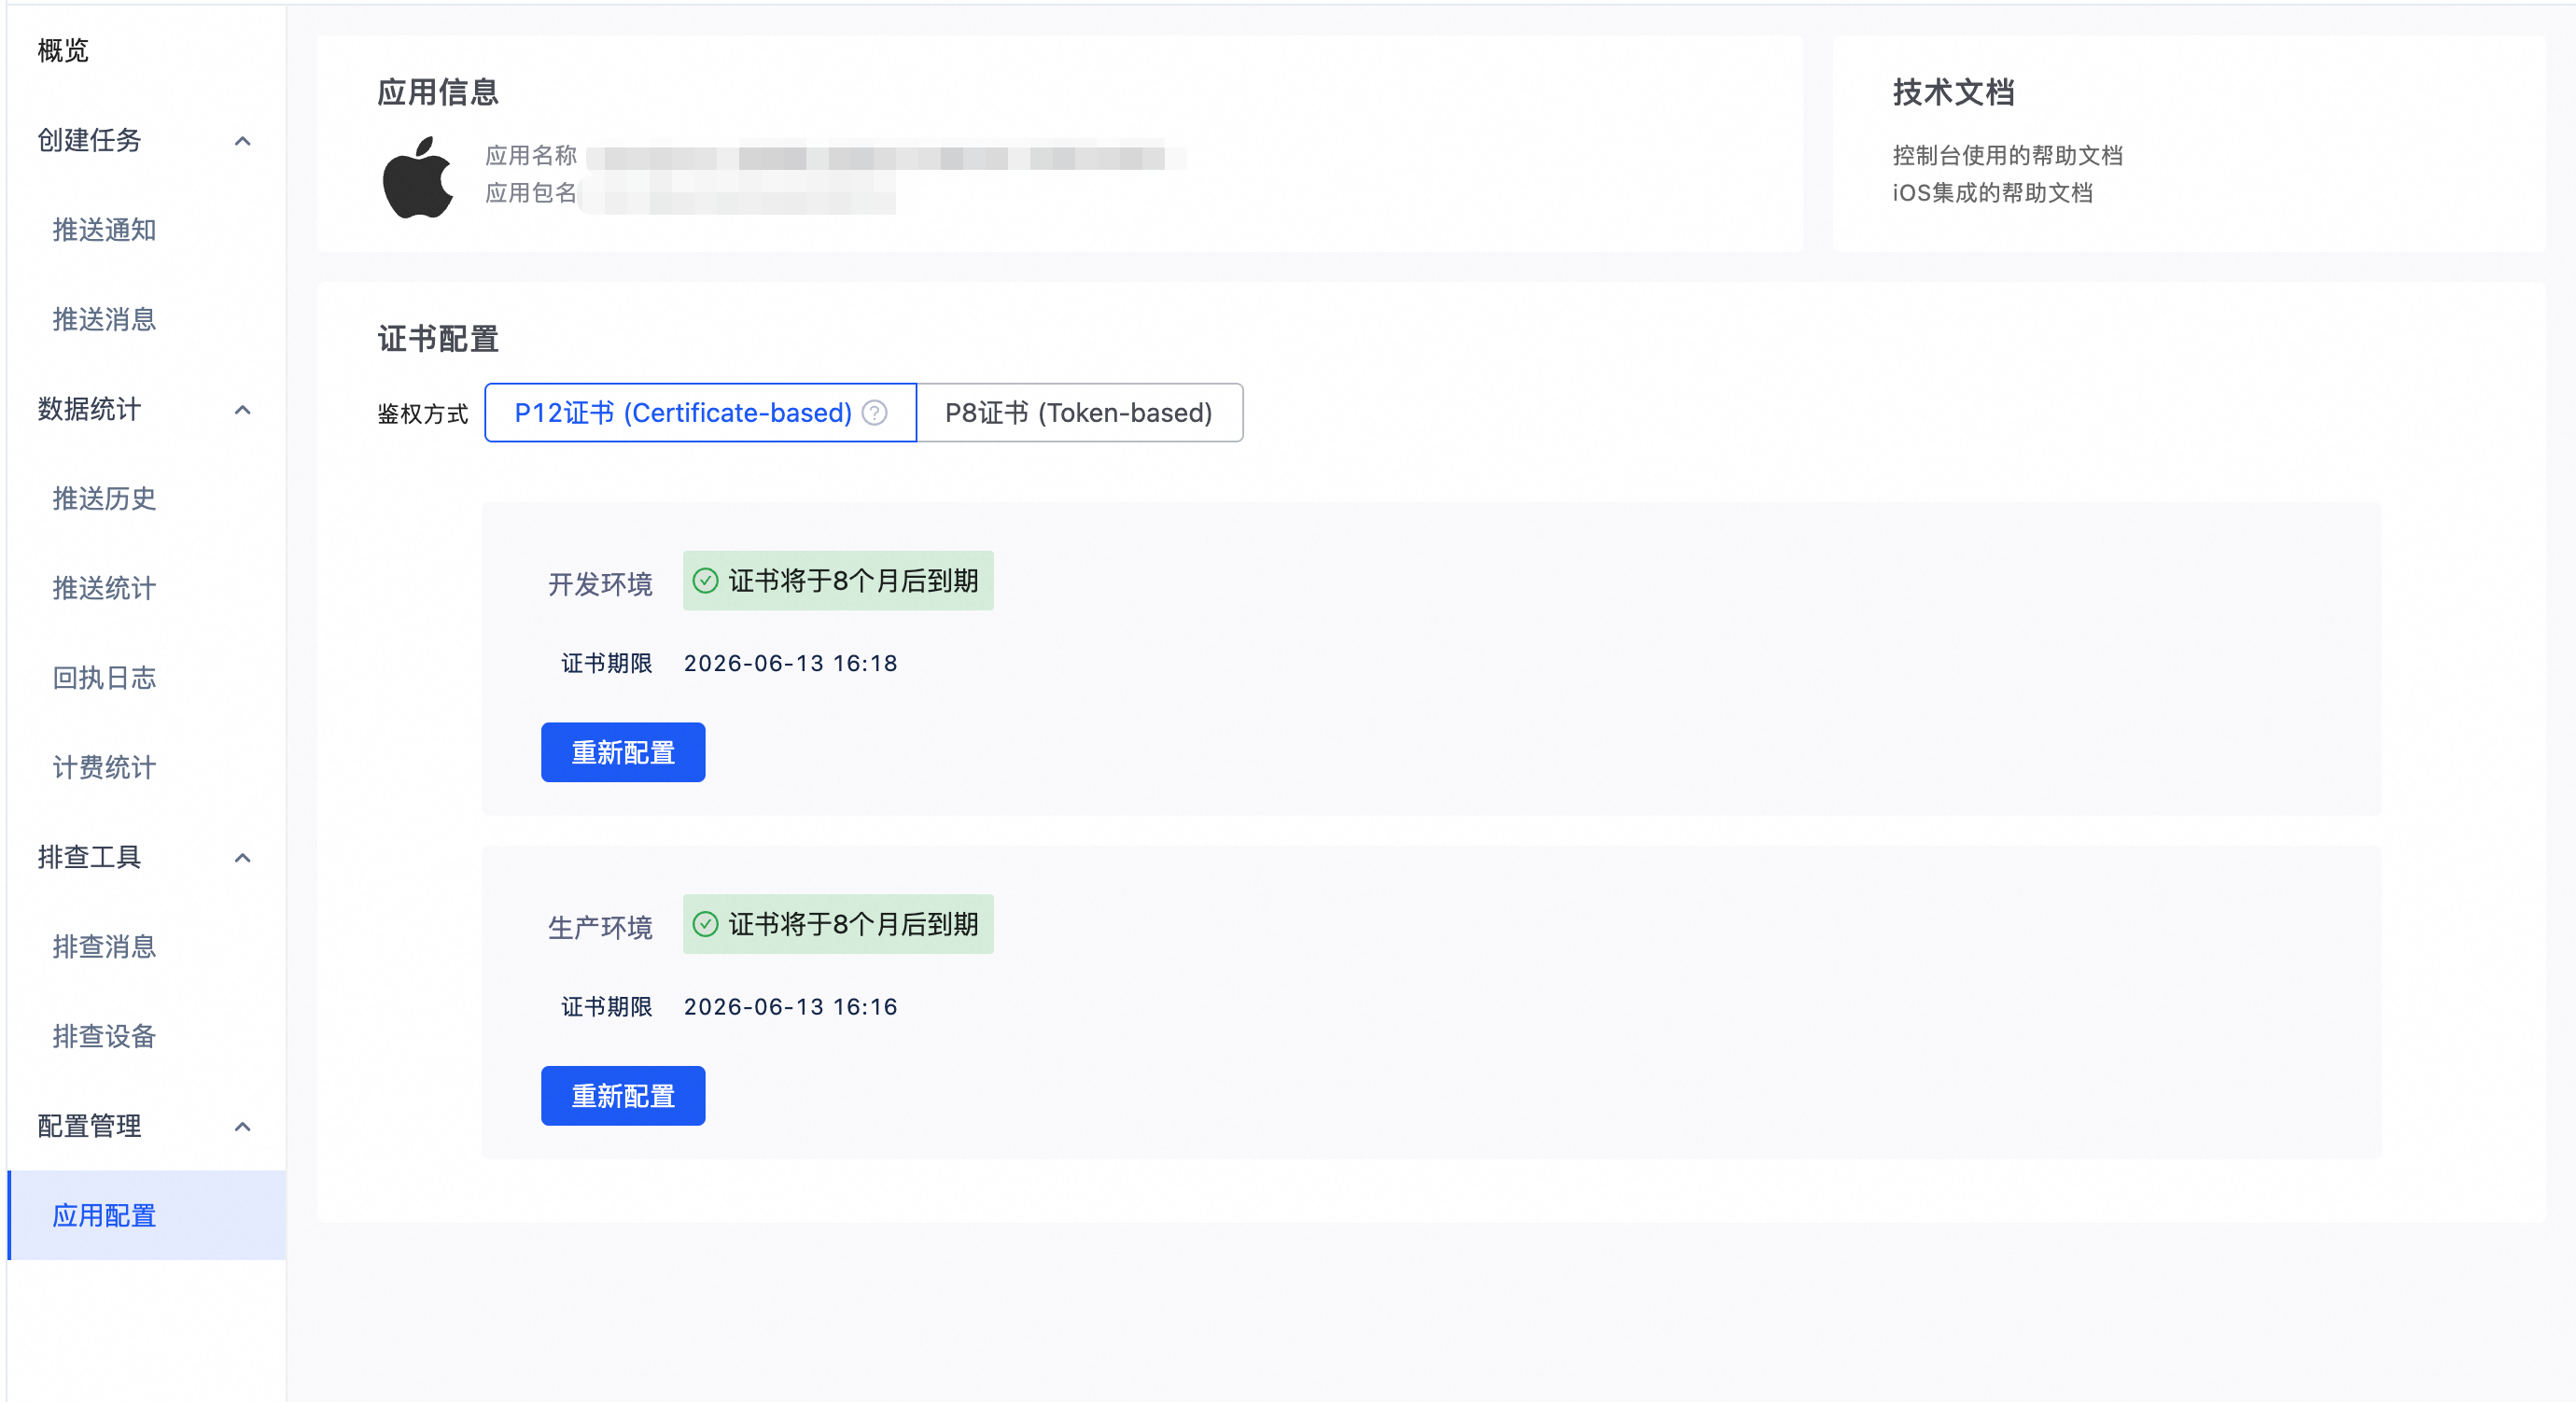Open 控制台使用的帮助文档 link
2576x1402 pixels.
2007,155
